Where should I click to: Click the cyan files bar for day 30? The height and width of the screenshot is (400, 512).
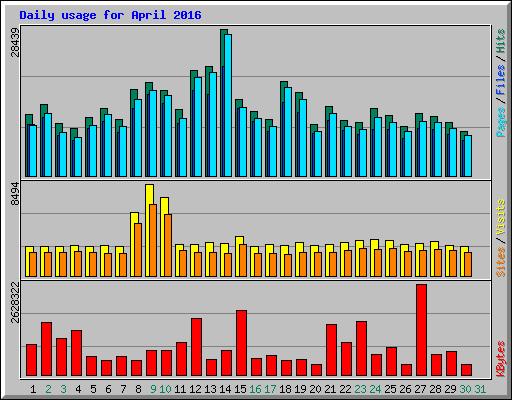(x=468, y=156)
